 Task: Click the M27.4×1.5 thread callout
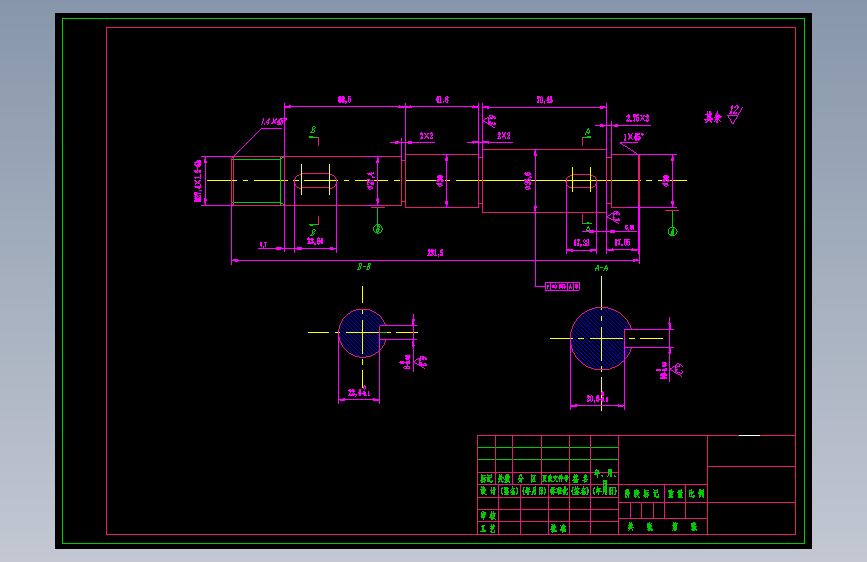click(x=197, y=181)
